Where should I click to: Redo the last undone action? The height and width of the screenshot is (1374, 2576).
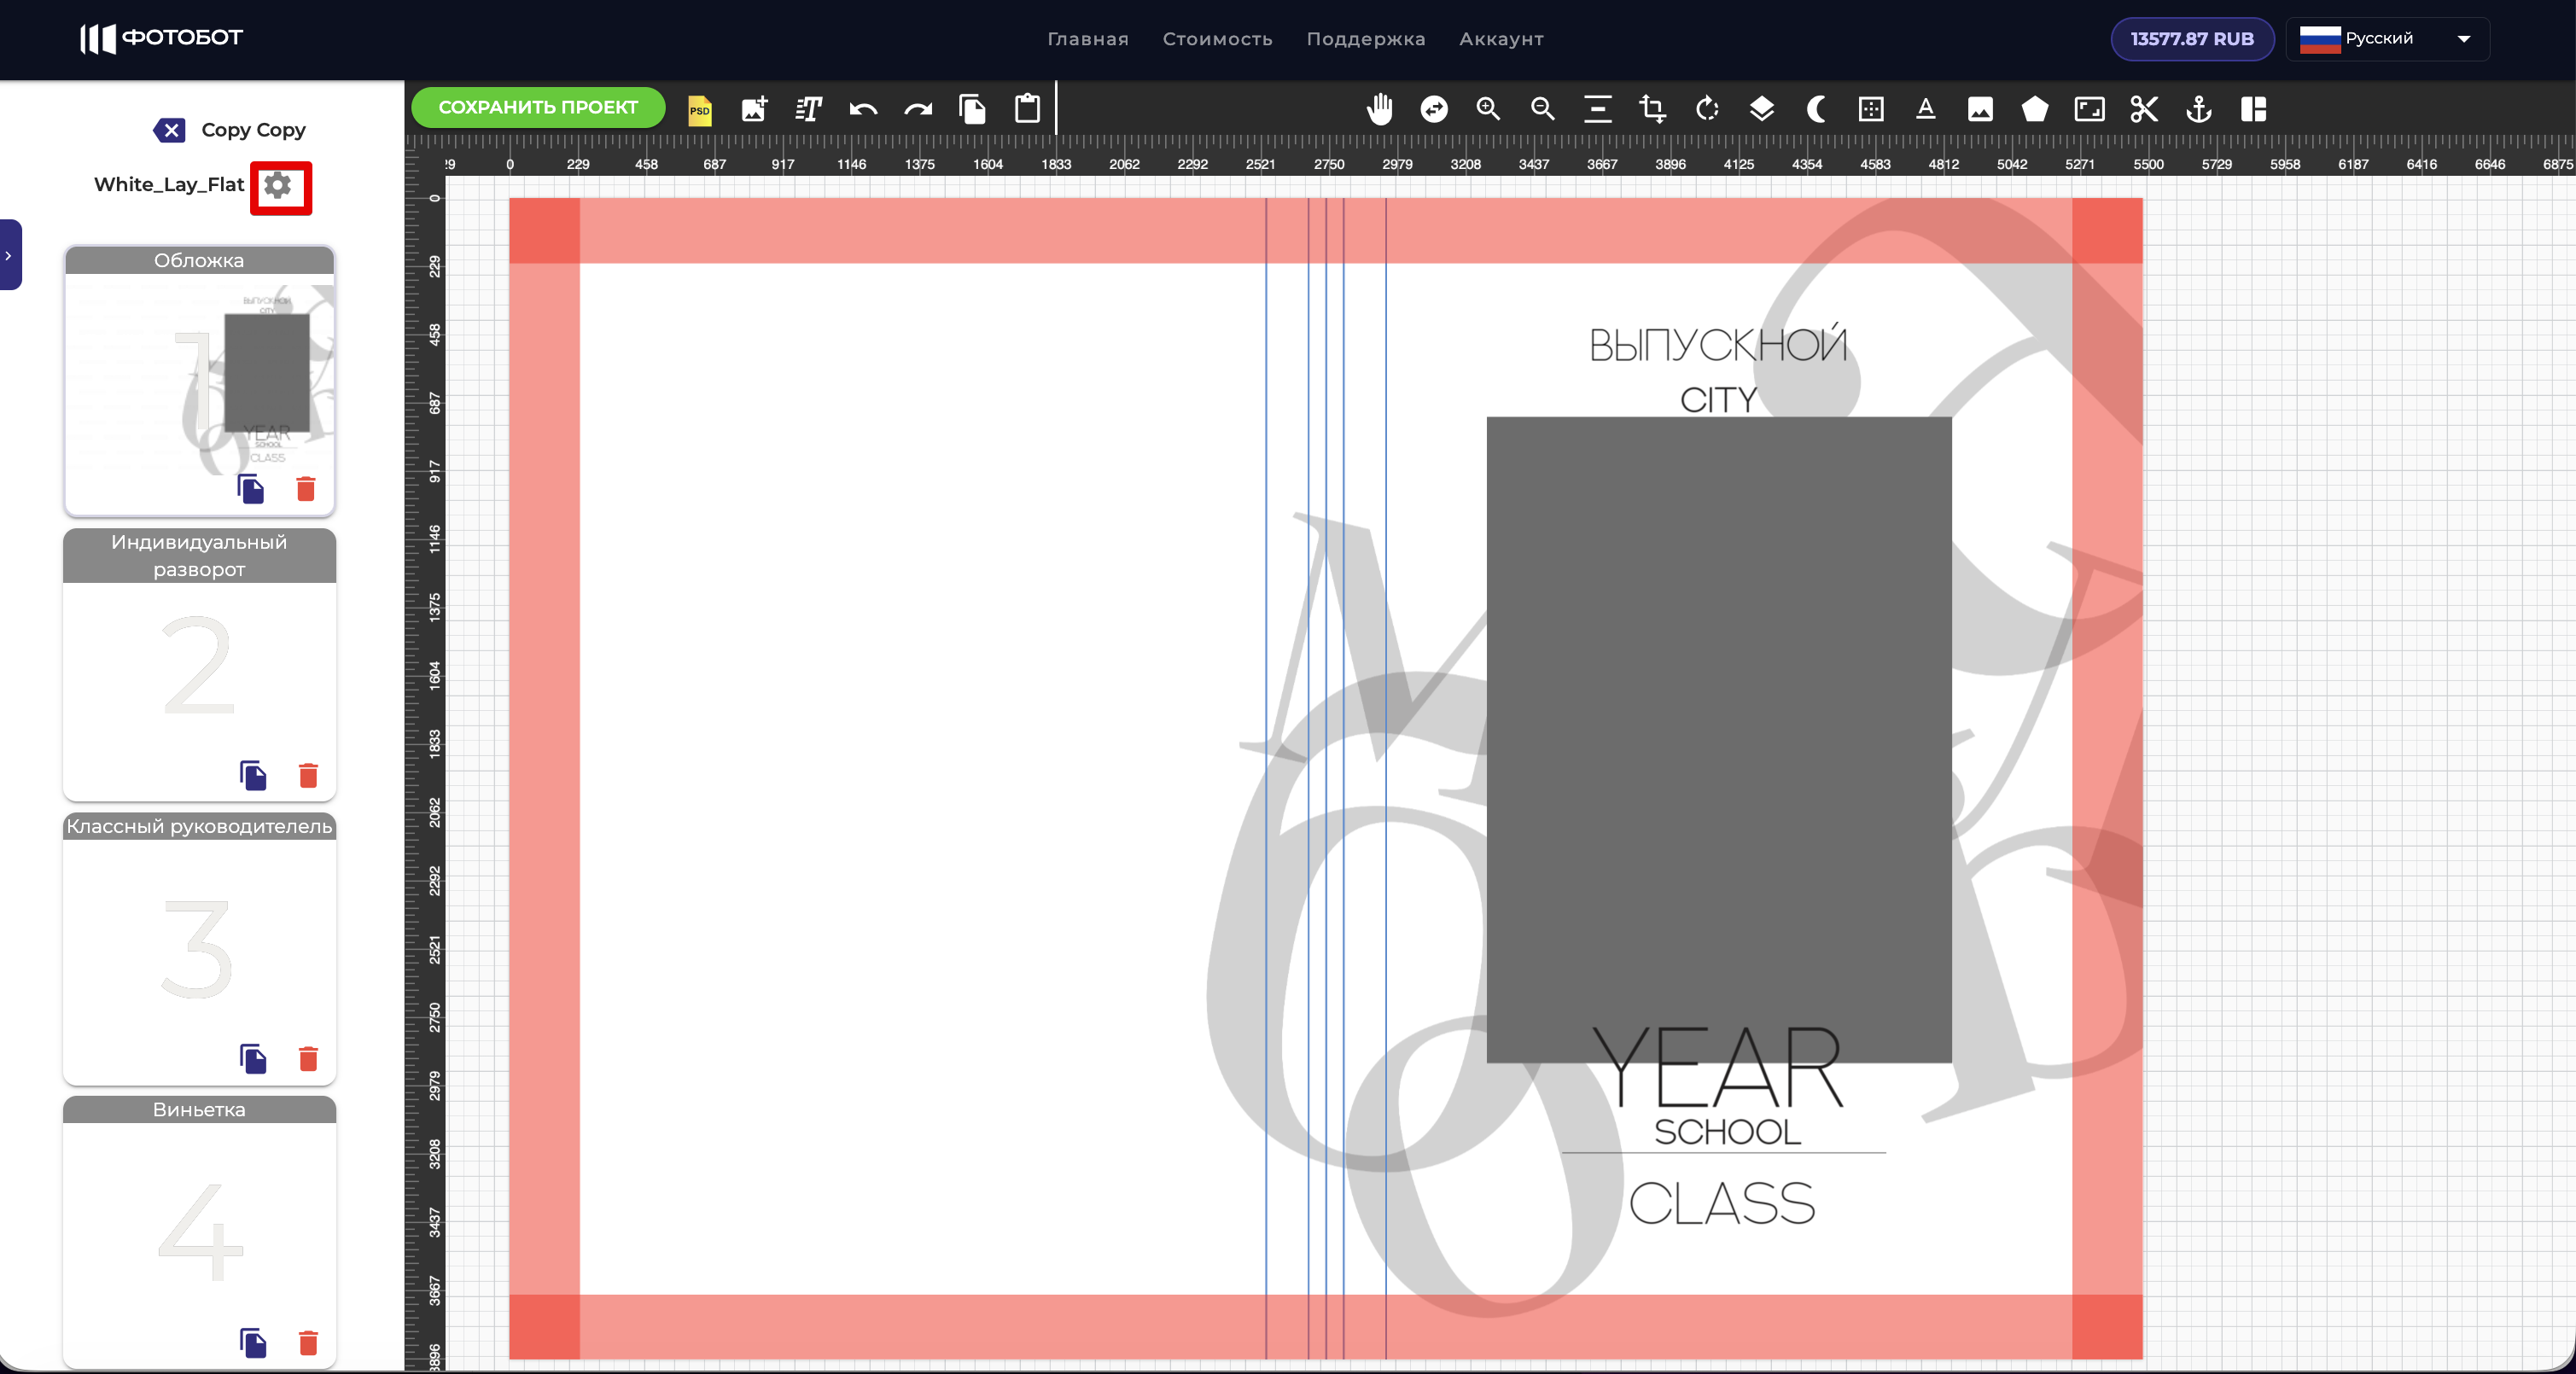(x=918, y=109)
